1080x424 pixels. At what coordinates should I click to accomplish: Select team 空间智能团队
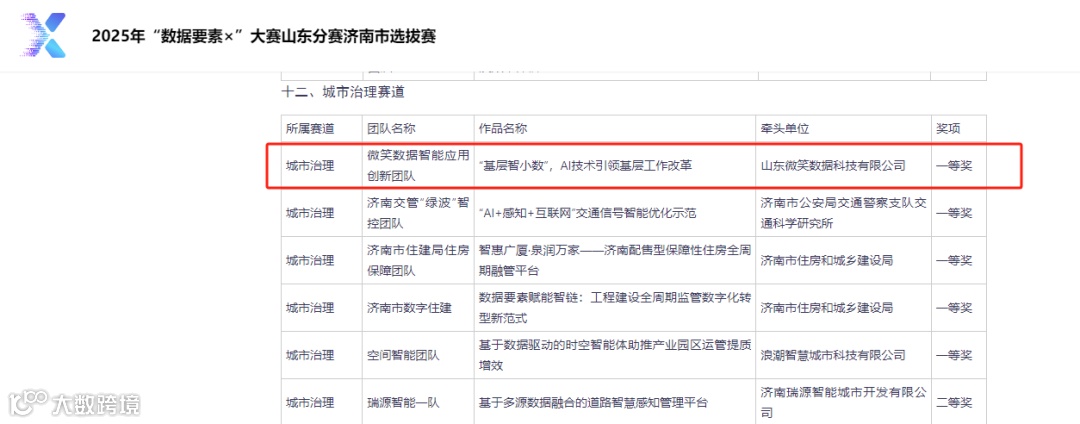point(403,356)
